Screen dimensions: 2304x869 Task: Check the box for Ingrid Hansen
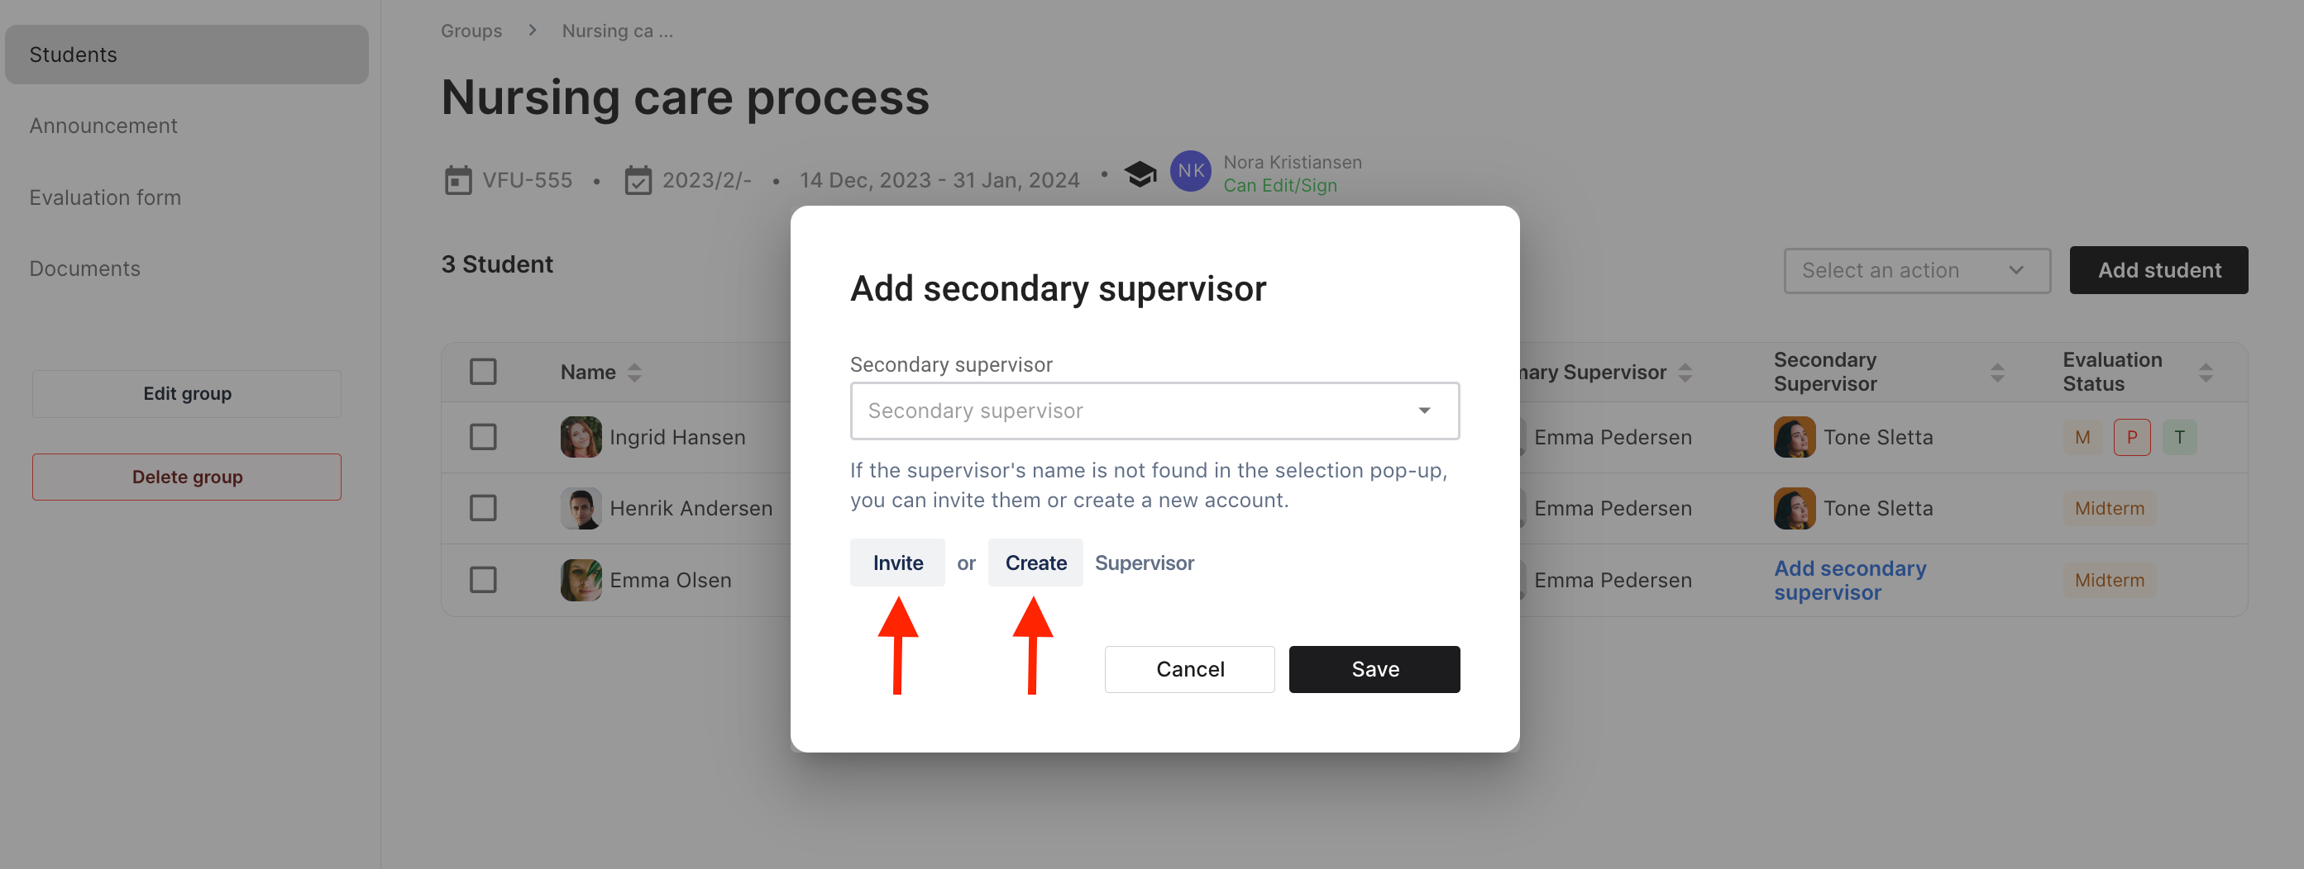pos(483,437)
